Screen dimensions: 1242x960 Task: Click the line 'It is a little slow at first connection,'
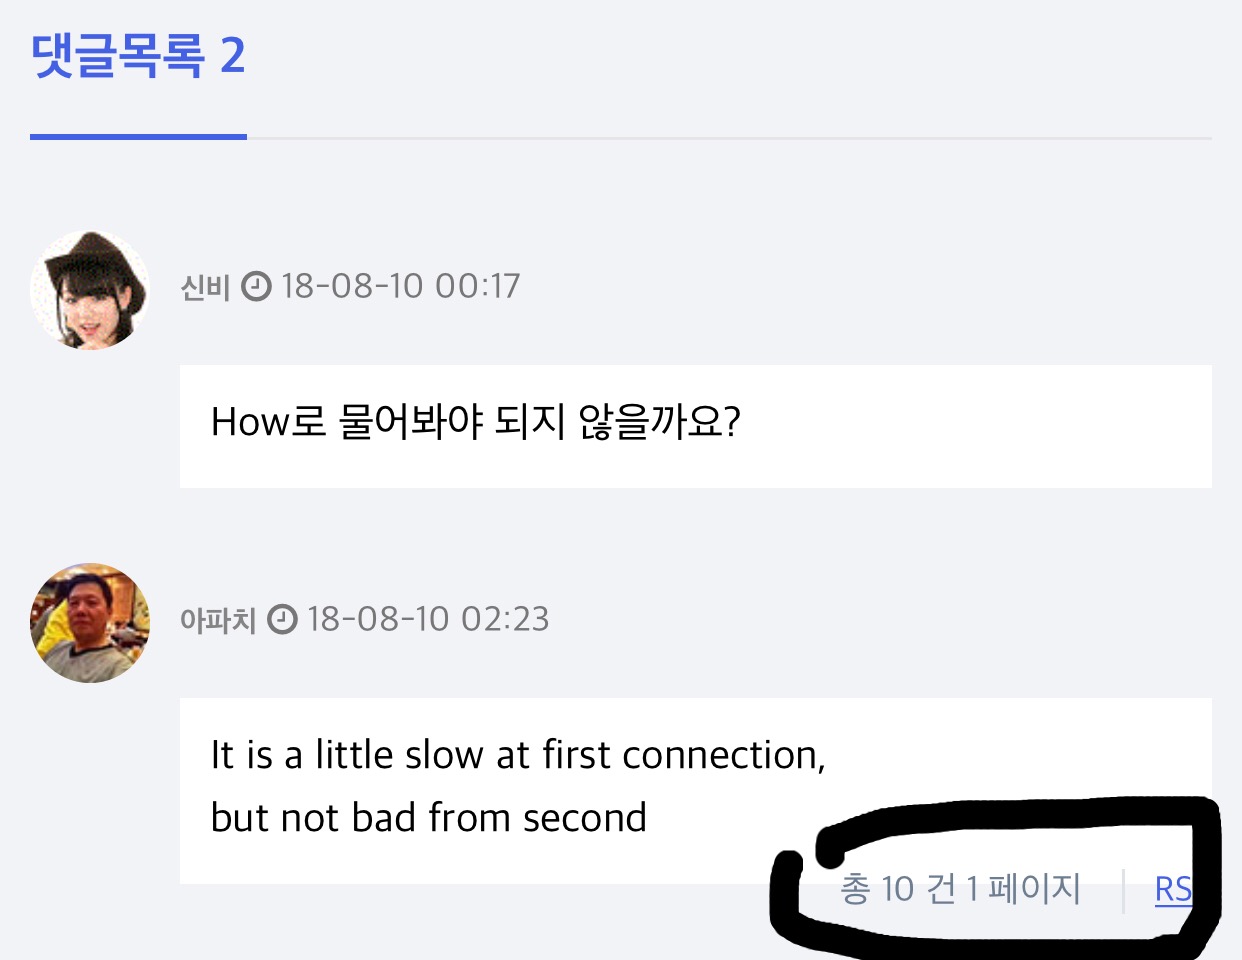tap(518, 755)
